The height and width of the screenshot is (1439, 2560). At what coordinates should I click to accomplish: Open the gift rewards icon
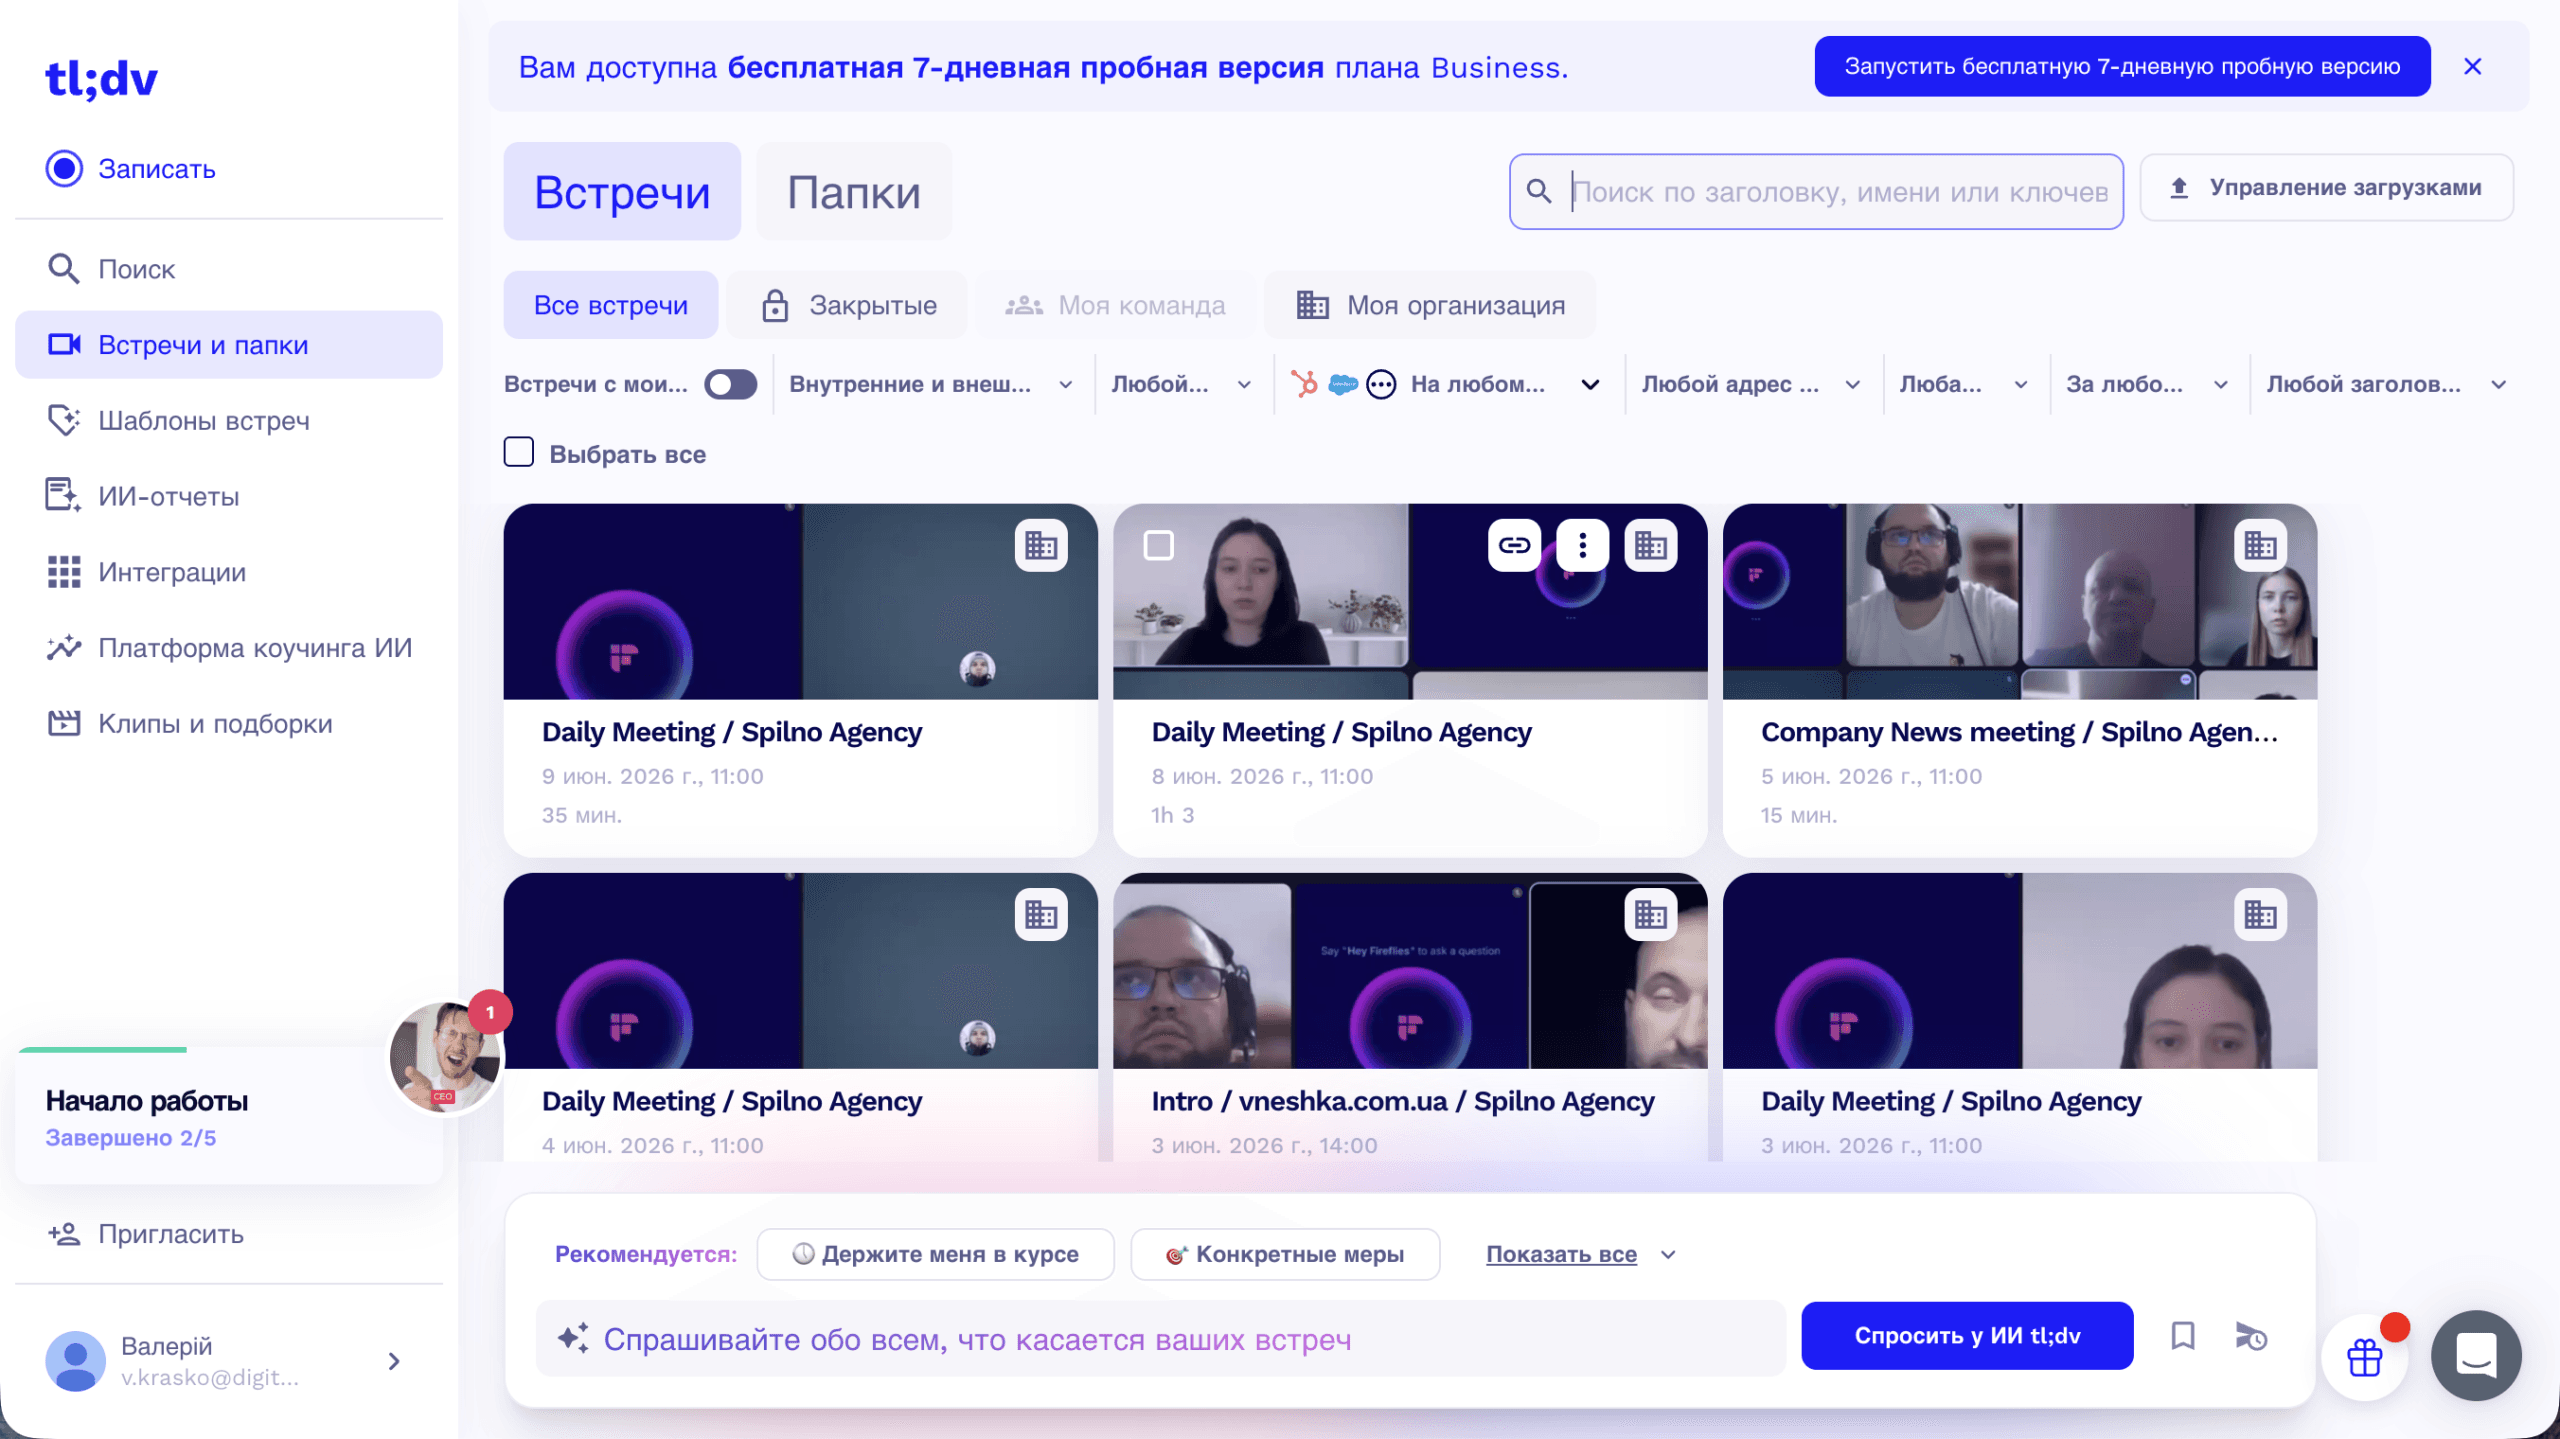pyautogui.click(x=2365, y=1357)
